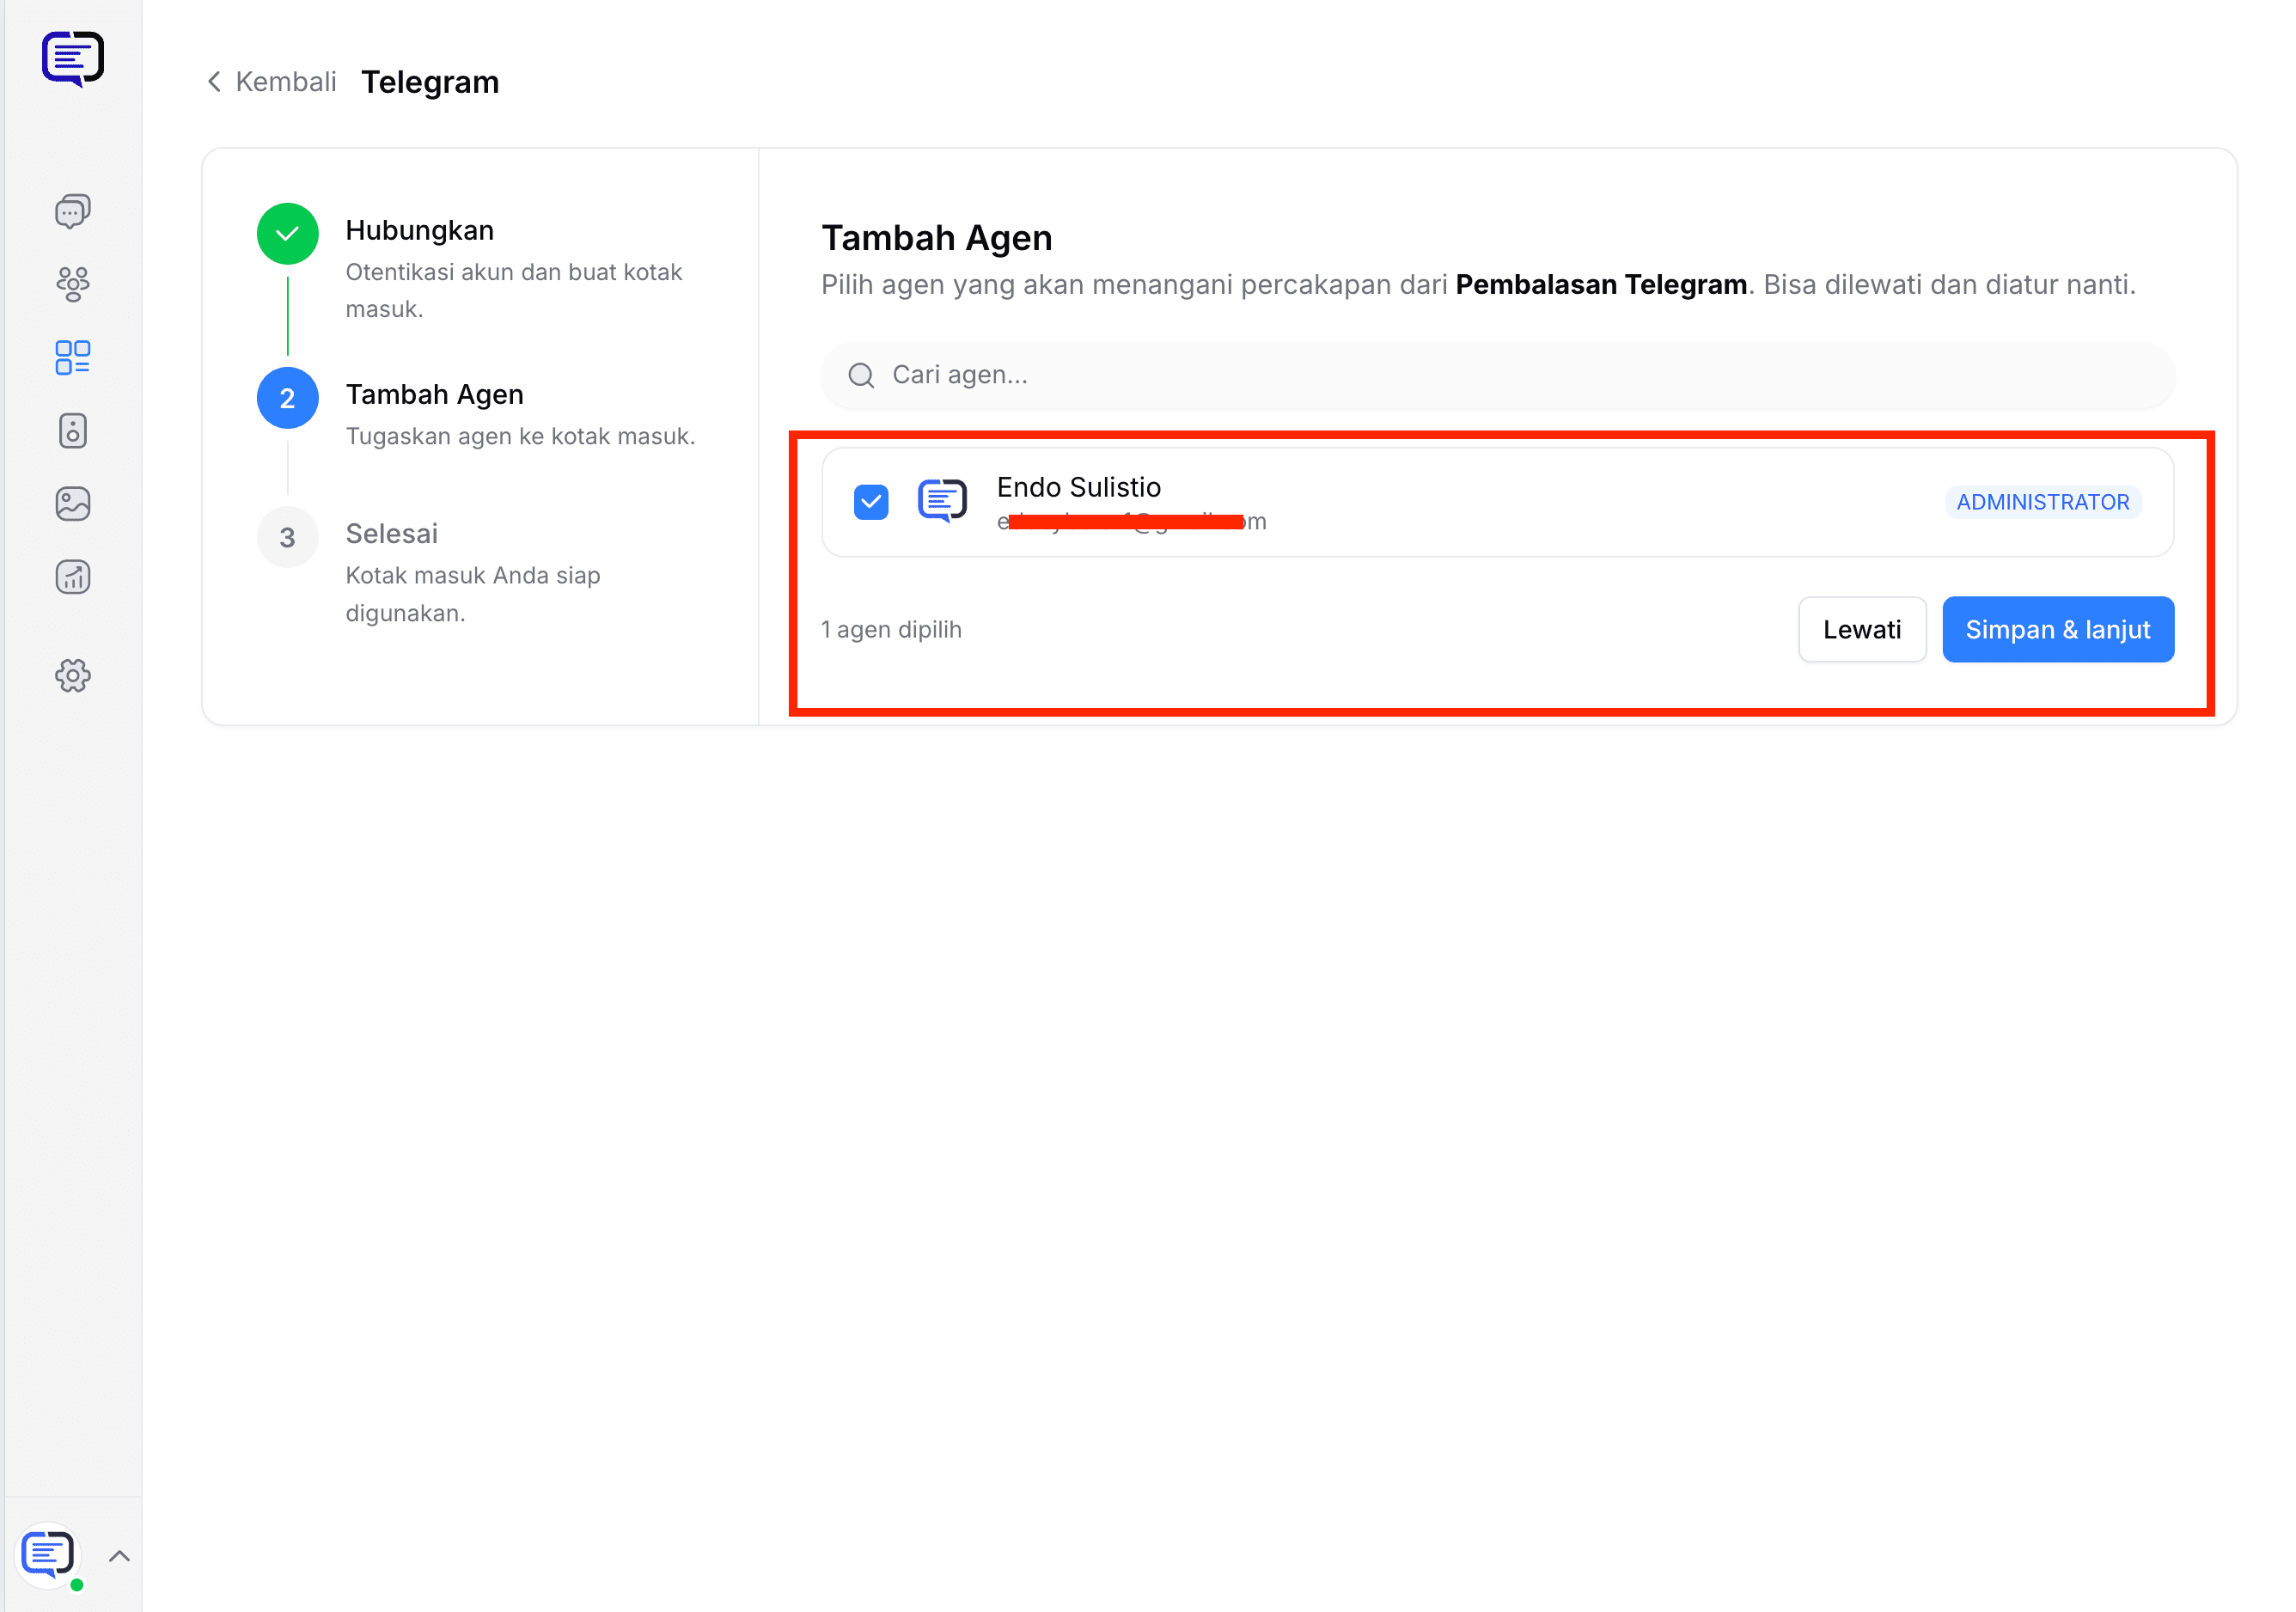Expand the profile menu chevron
Image resolution: width=2296 pixels, height=1612 pixels.
[119, 1556]
